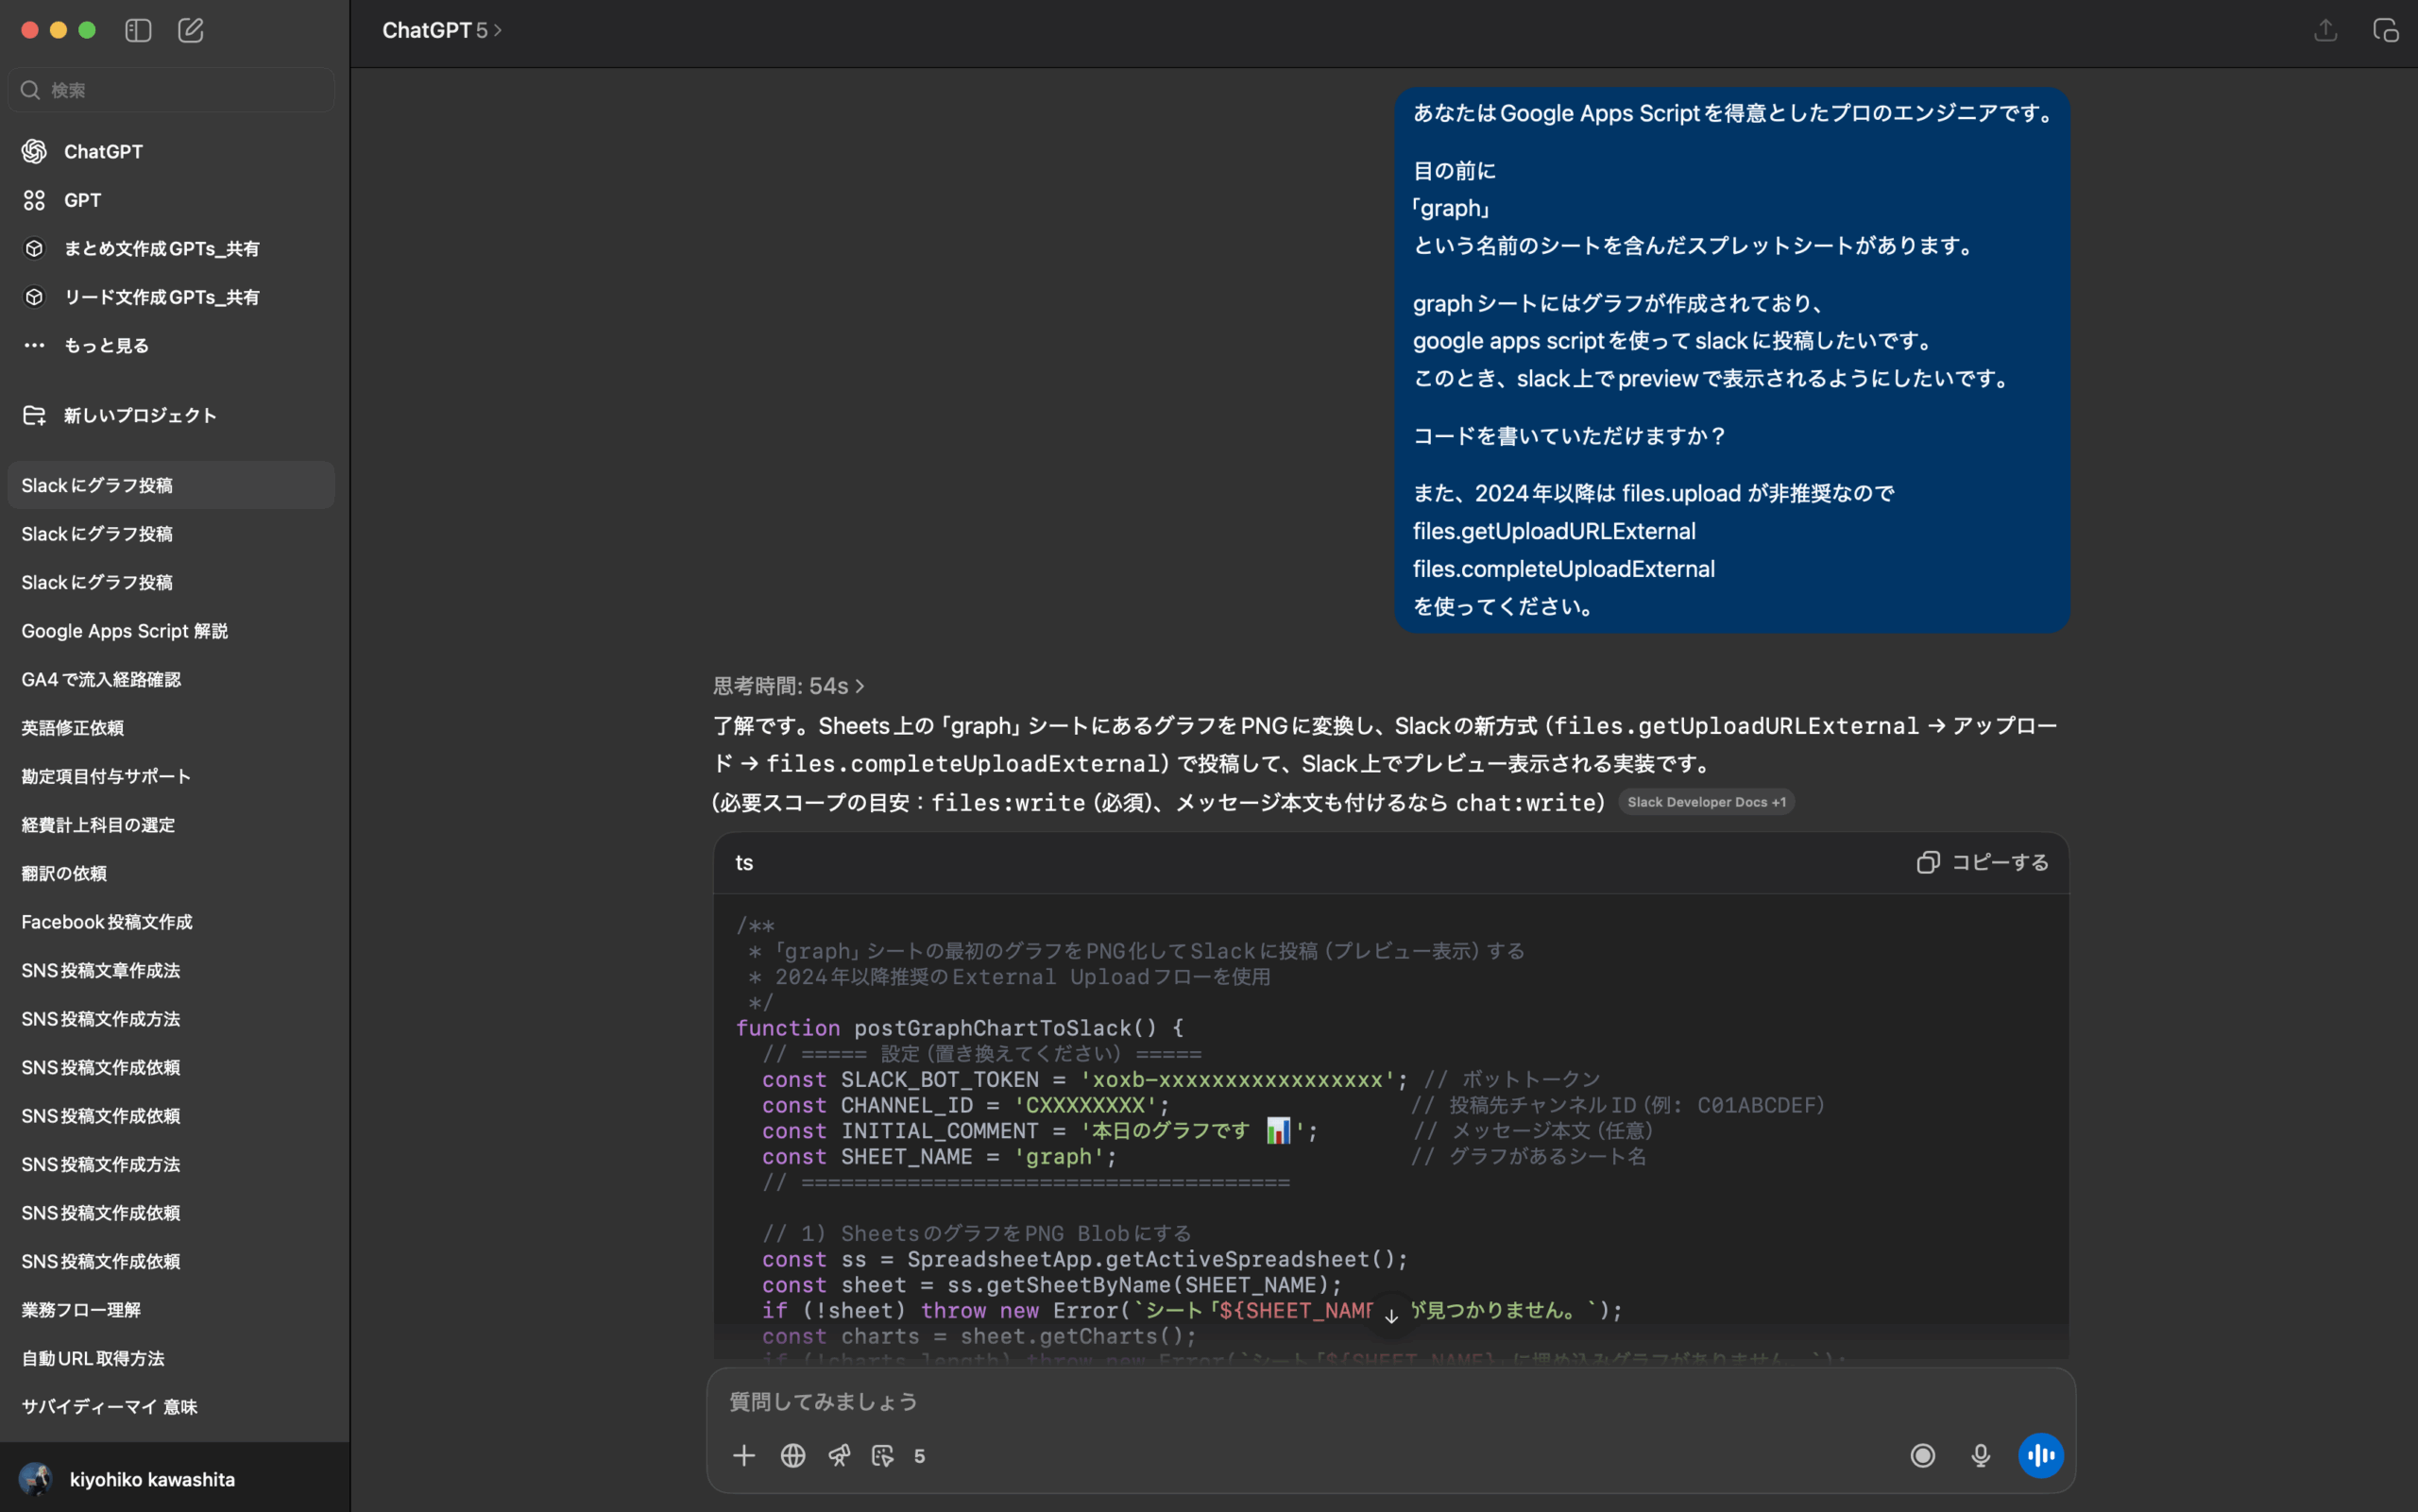Open the SNS投稿文章作成法 chat
The height and width of the screenshot is (1512, 2418).
[171, 970]
